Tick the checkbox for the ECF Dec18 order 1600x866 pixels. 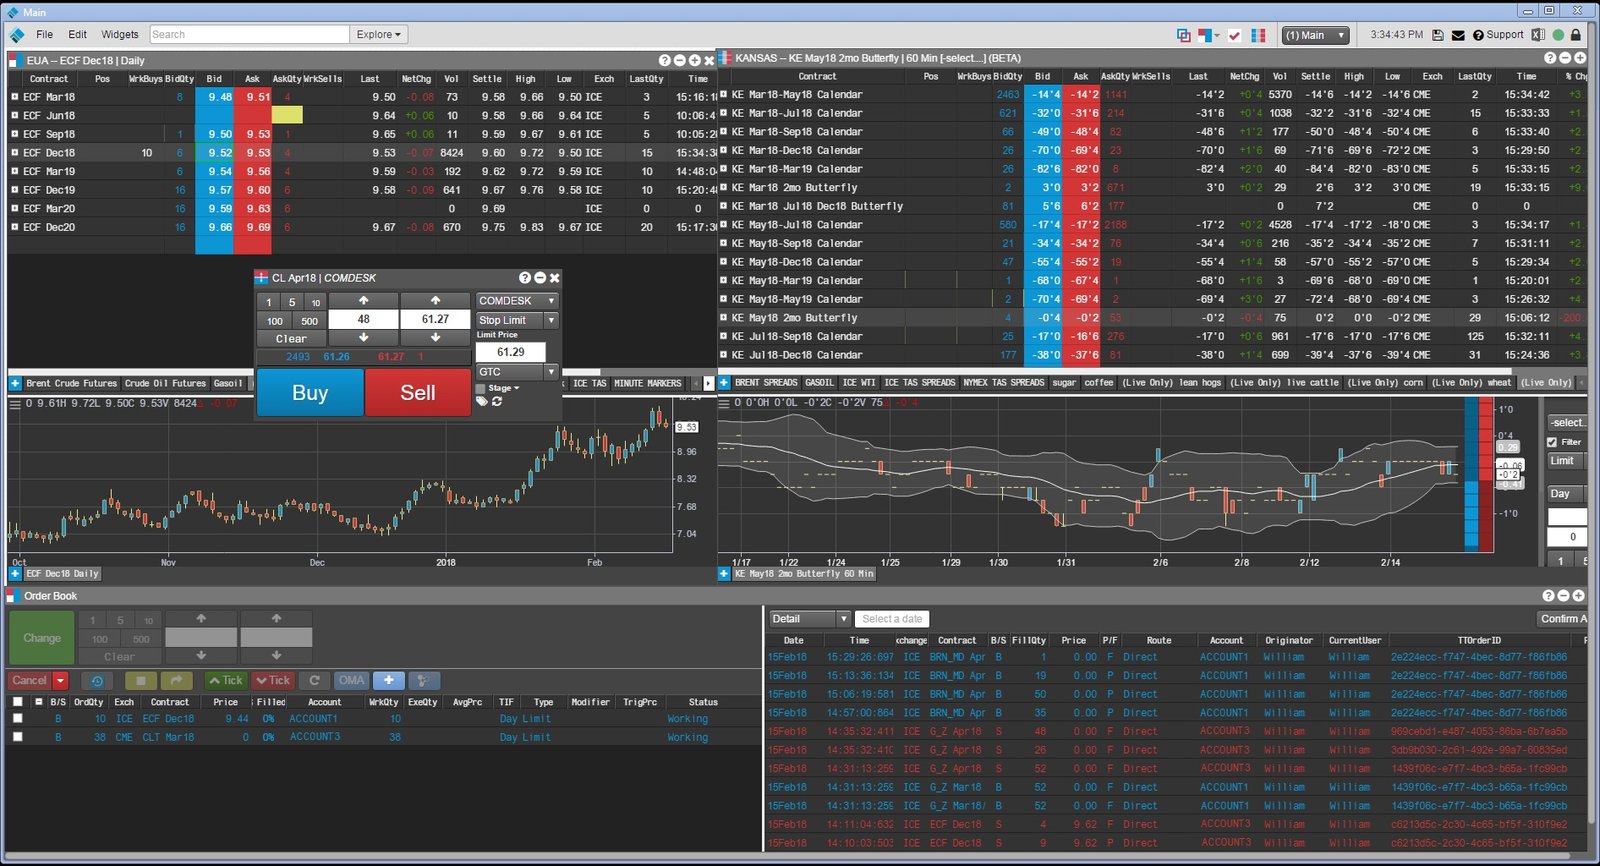[x=17, y=718]
